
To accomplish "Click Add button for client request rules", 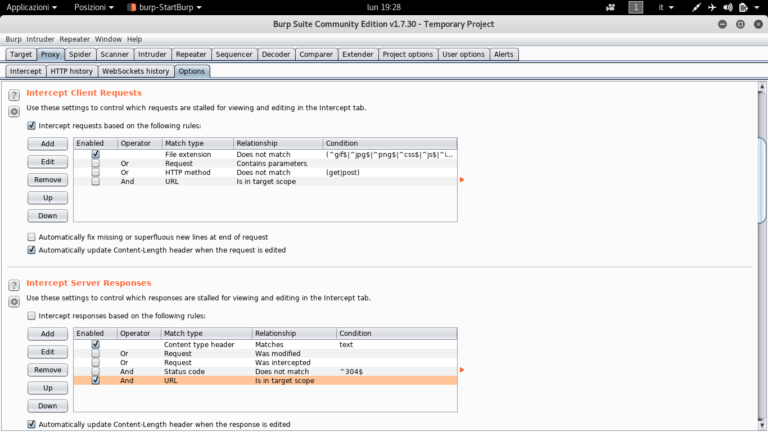I will (47, 144).
